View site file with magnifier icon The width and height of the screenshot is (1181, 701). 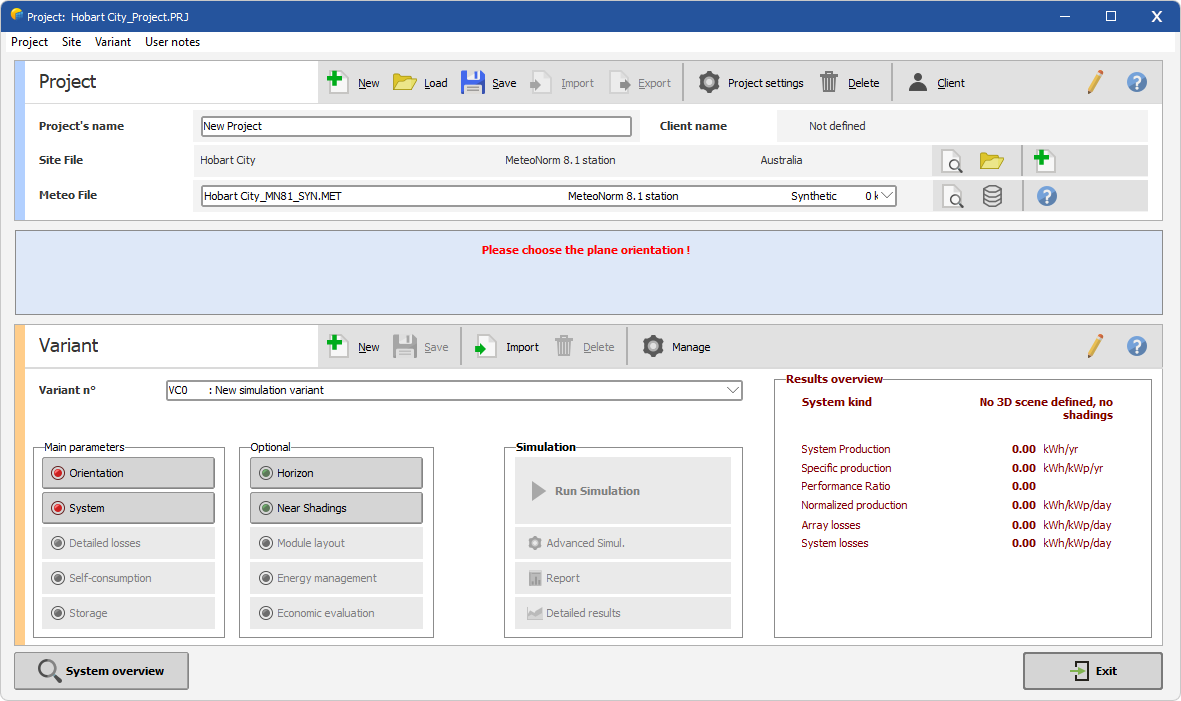click(952, 161)
